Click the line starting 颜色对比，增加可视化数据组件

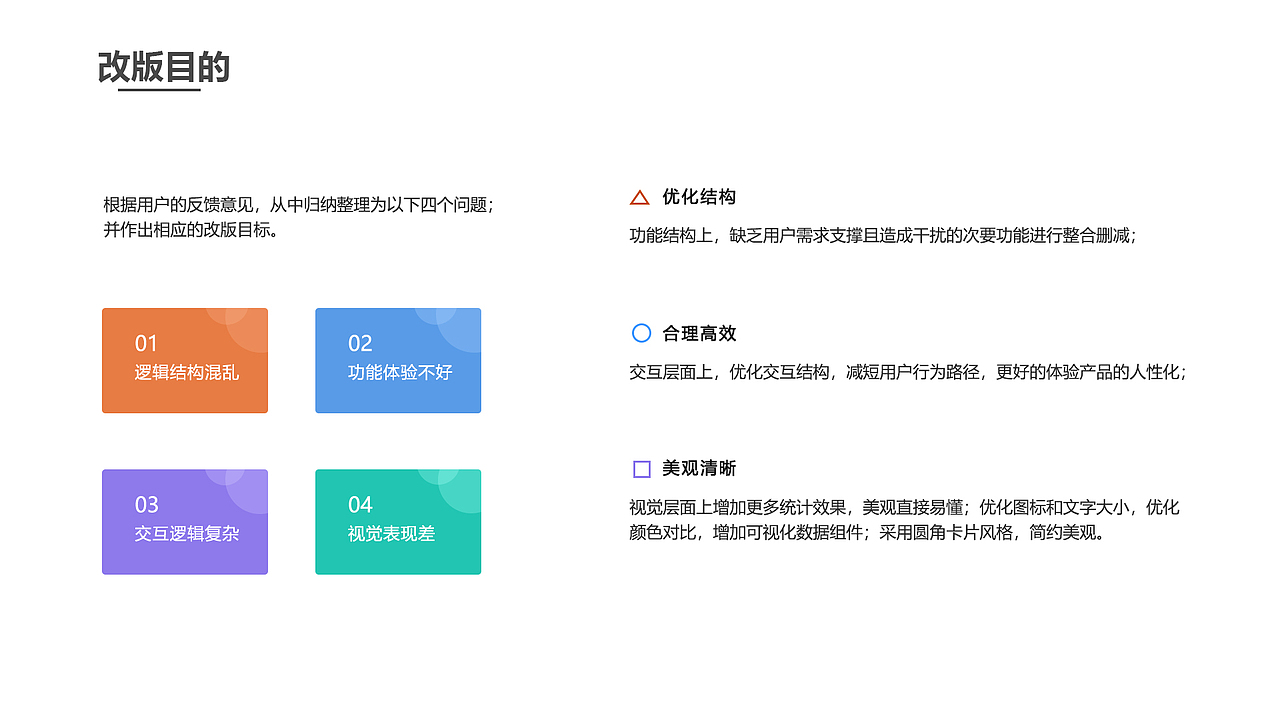click(x=868, y=533)
